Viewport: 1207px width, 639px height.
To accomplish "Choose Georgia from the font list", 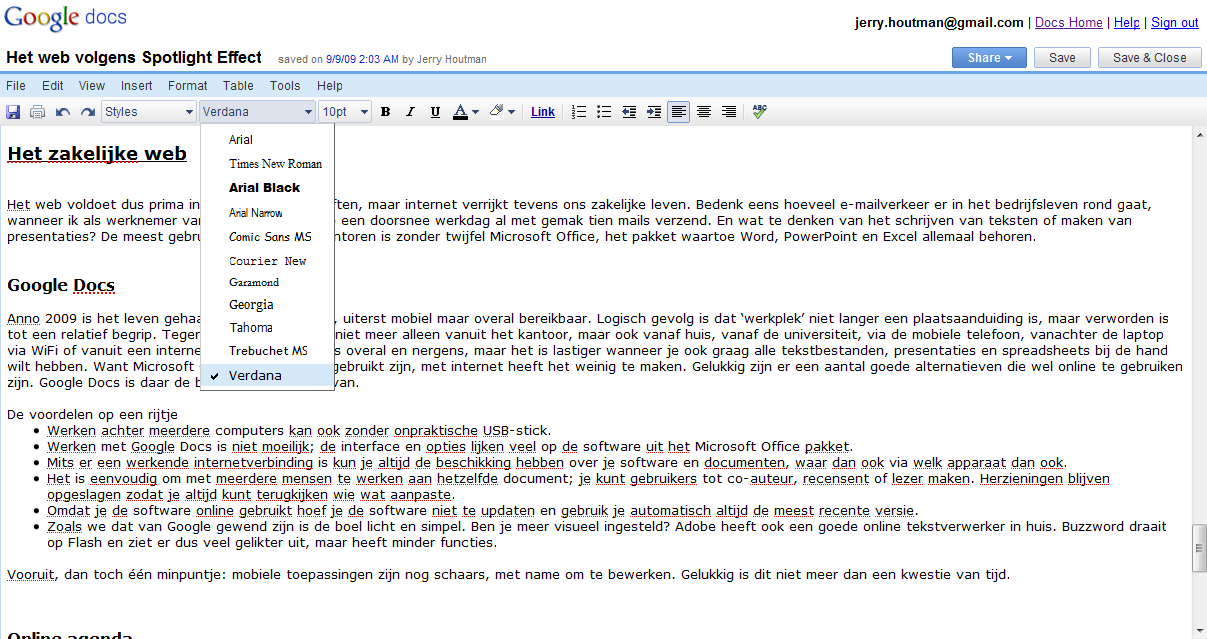I will tap(251, 305).
